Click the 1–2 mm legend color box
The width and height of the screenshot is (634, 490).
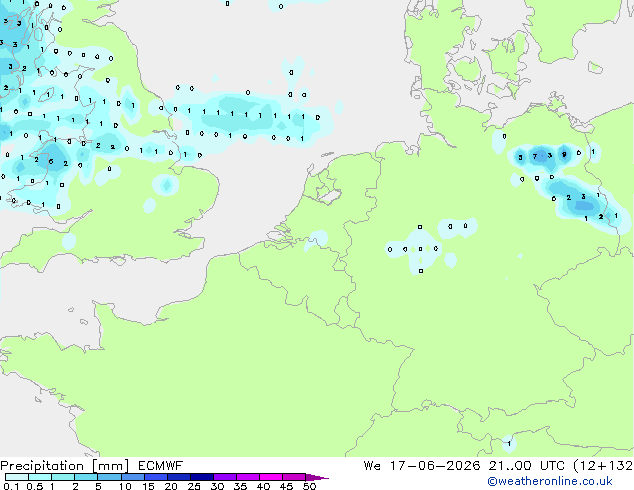pos(63,477)
